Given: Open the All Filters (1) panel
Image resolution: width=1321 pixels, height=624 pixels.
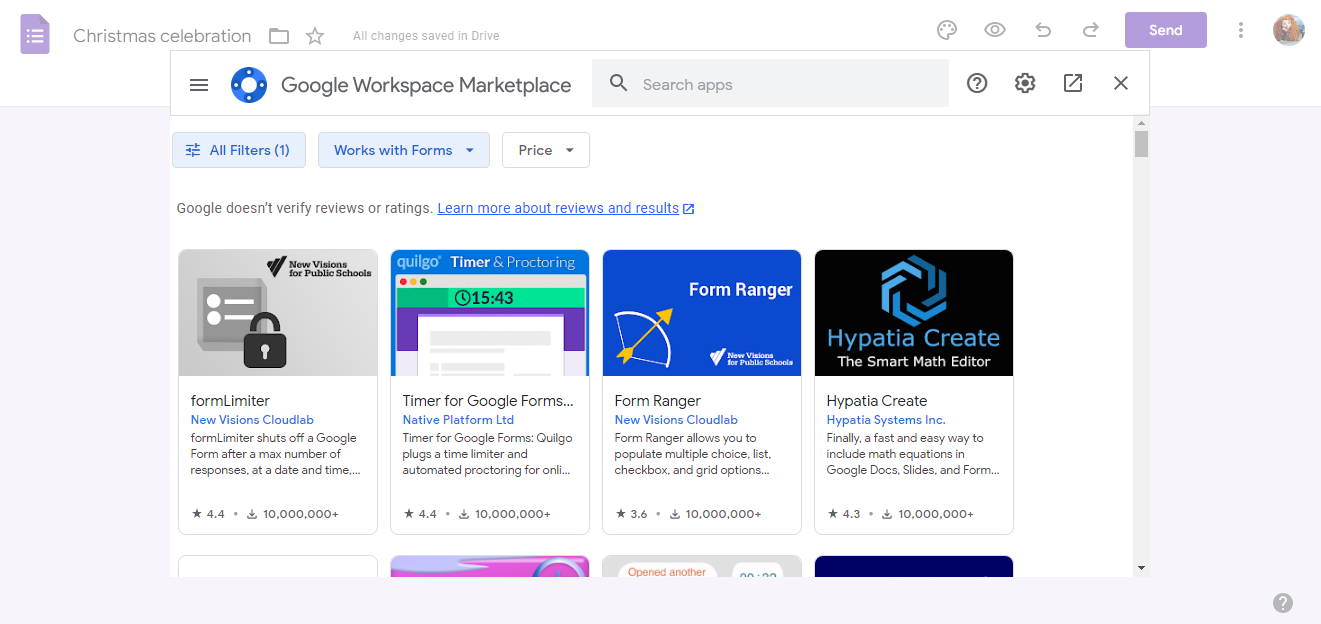Looking at the screenshot, I should (x=239, y=150).
